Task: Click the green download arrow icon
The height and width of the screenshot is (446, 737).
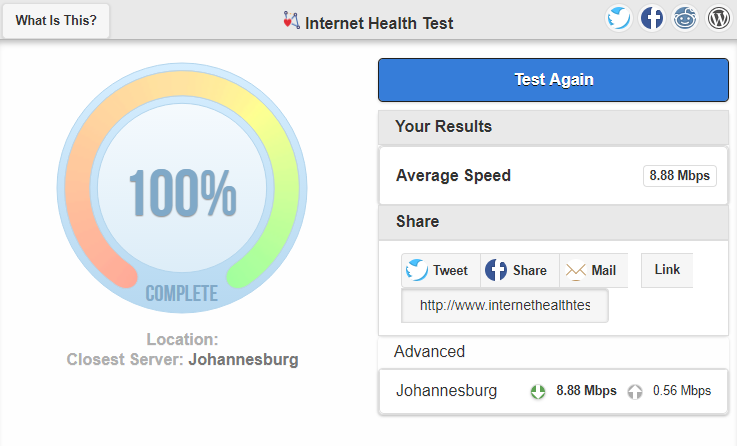Action: tap(538, 391)
